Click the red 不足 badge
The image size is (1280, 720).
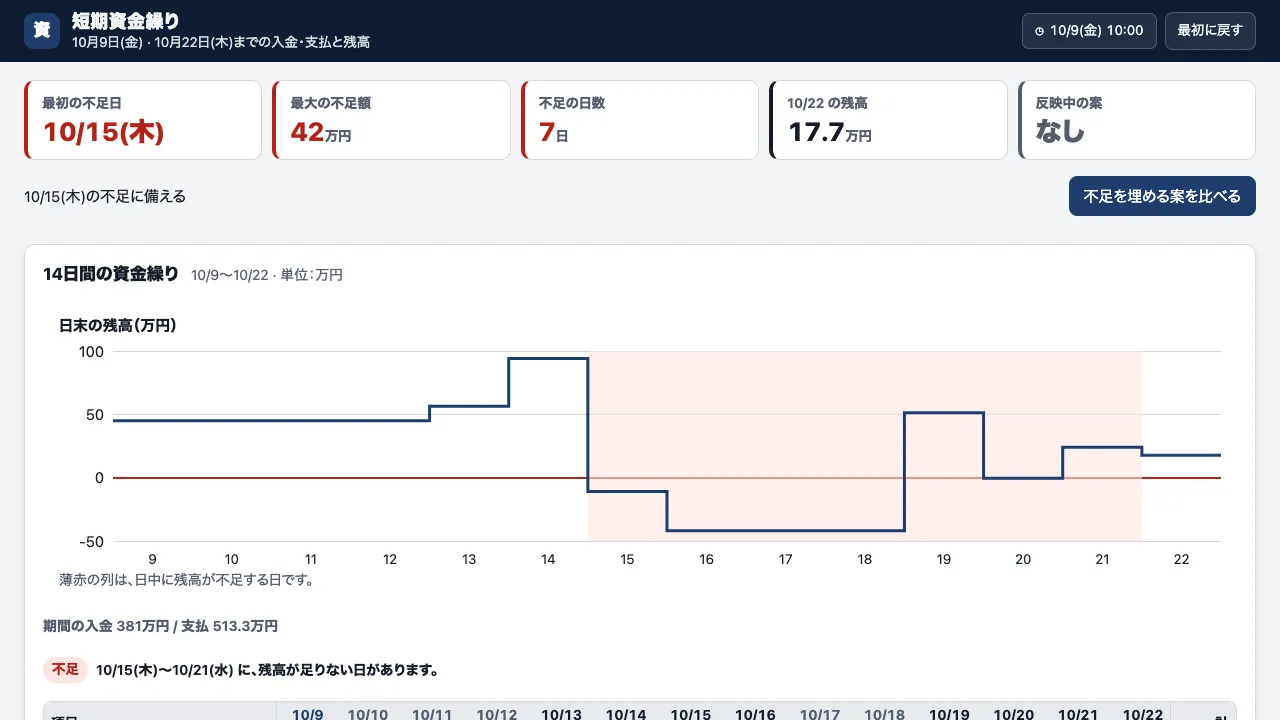tap(65, 669)
